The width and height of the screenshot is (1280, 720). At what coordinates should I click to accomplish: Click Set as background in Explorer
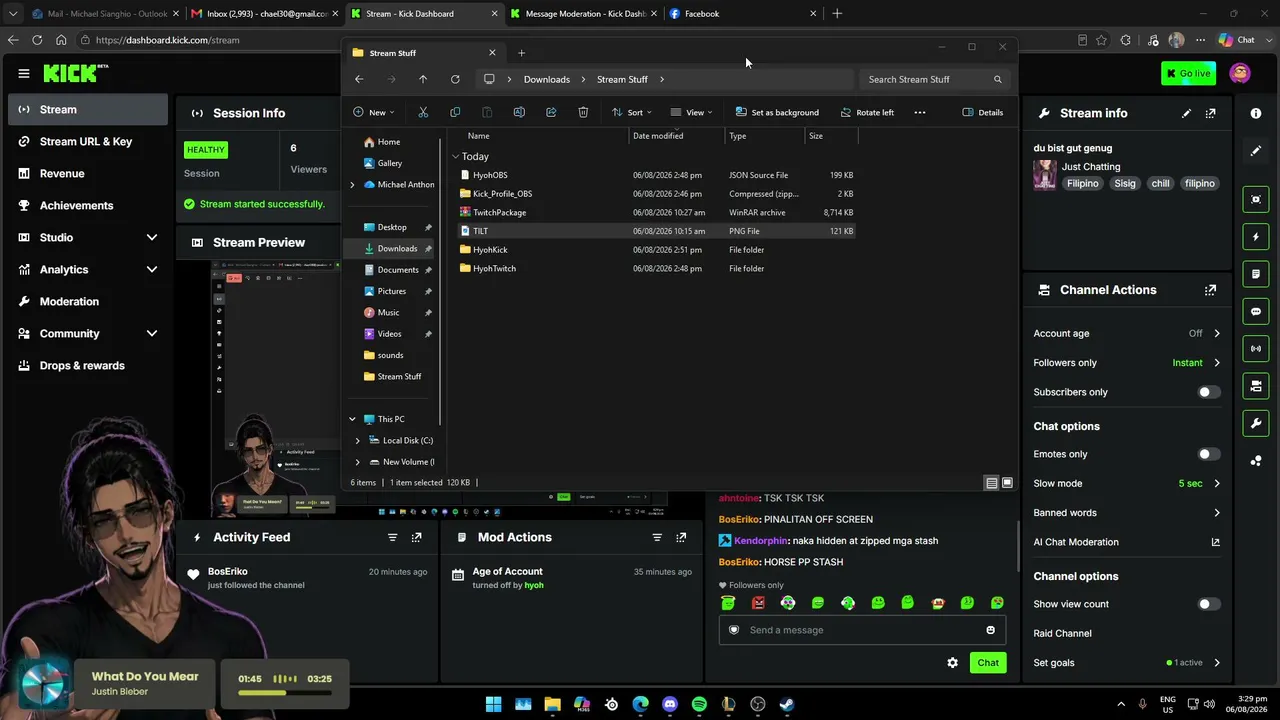tap(777, 112)
